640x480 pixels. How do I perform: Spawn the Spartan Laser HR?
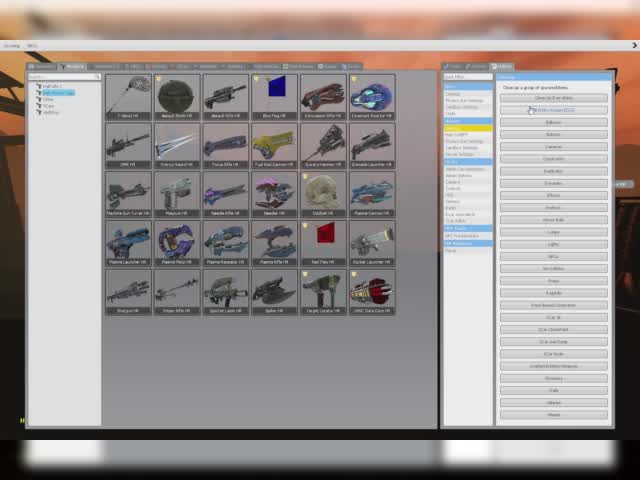point(226,292)
